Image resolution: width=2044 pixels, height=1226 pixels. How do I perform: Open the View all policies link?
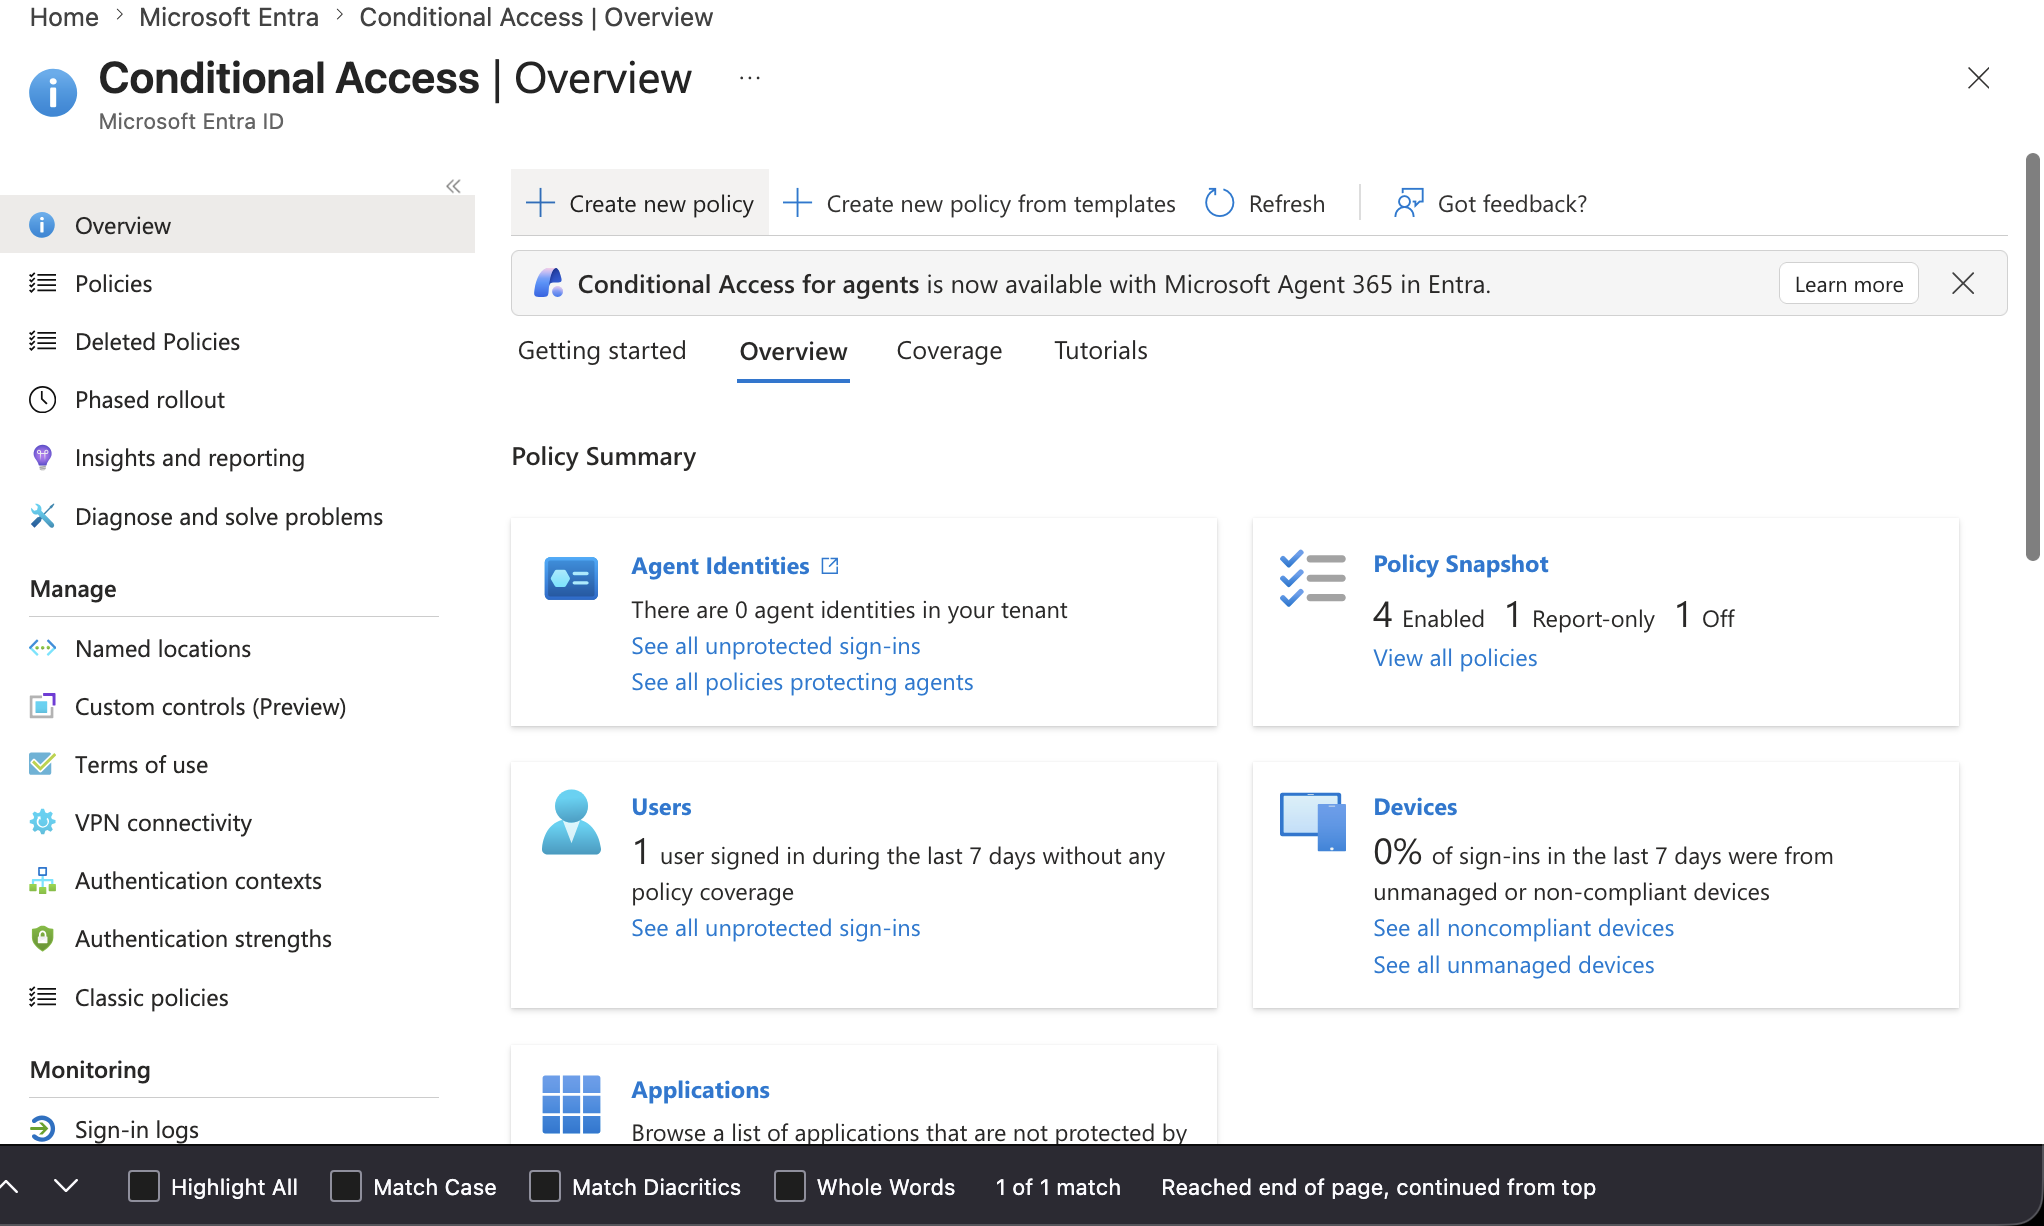pyautogui.click(x=1455, y=658)
